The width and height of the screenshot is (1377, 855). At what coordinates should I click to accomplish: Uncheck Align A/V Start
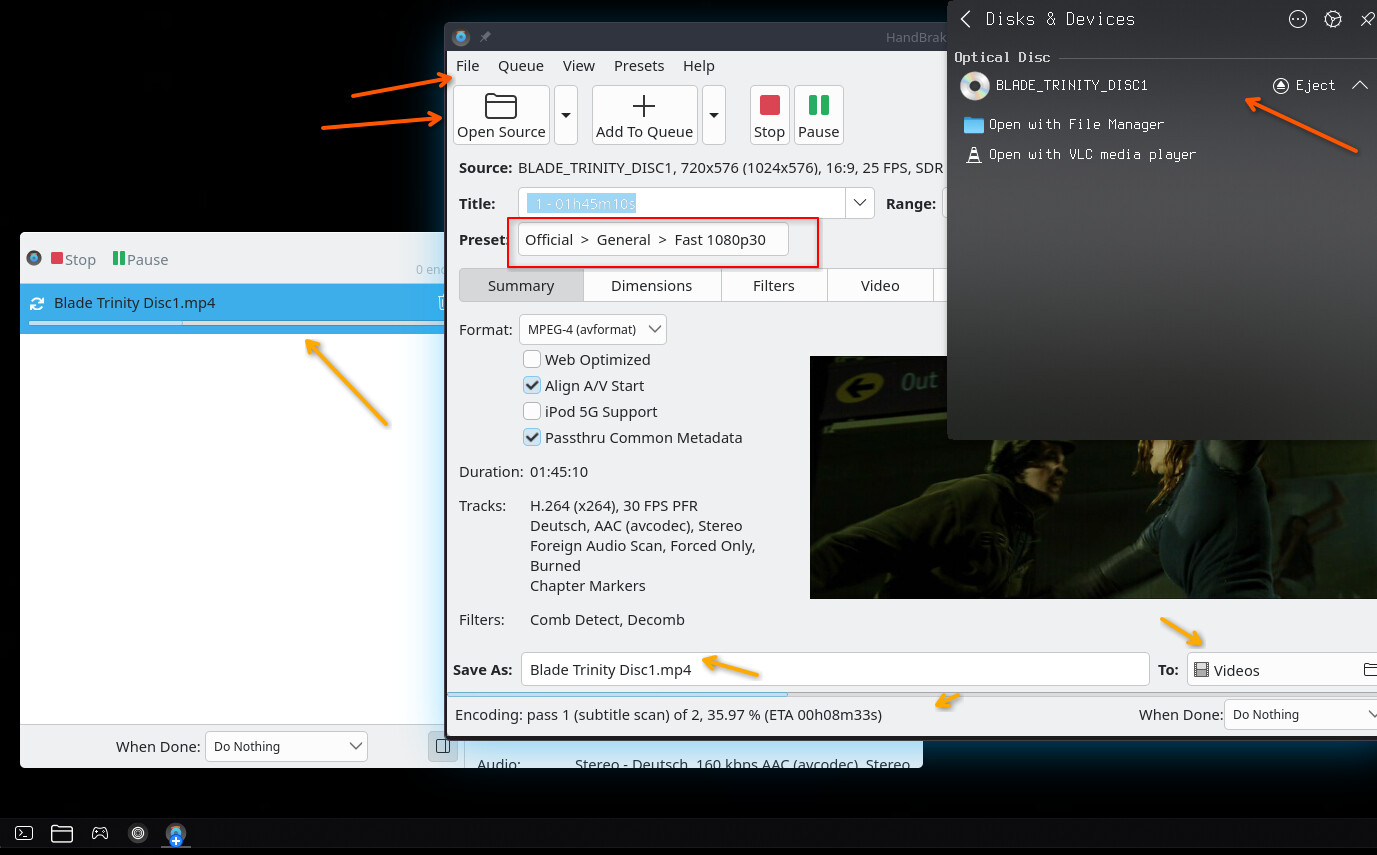pyautogui.click(x=532, y=386)
